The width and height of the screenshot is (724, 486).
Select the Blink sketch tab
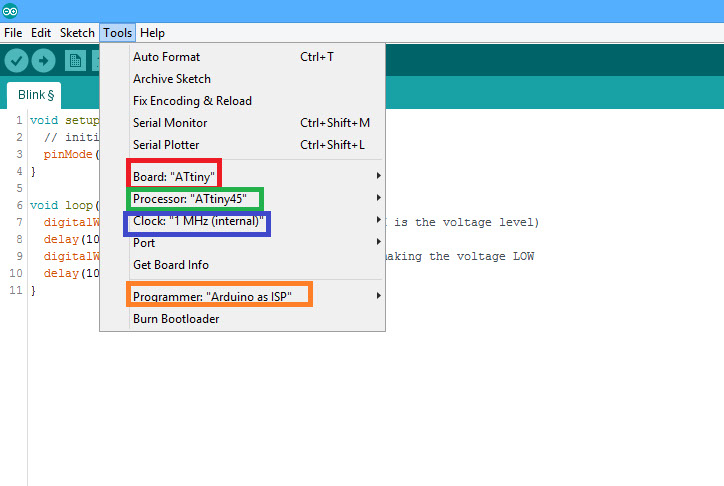[x=35, y=95]
